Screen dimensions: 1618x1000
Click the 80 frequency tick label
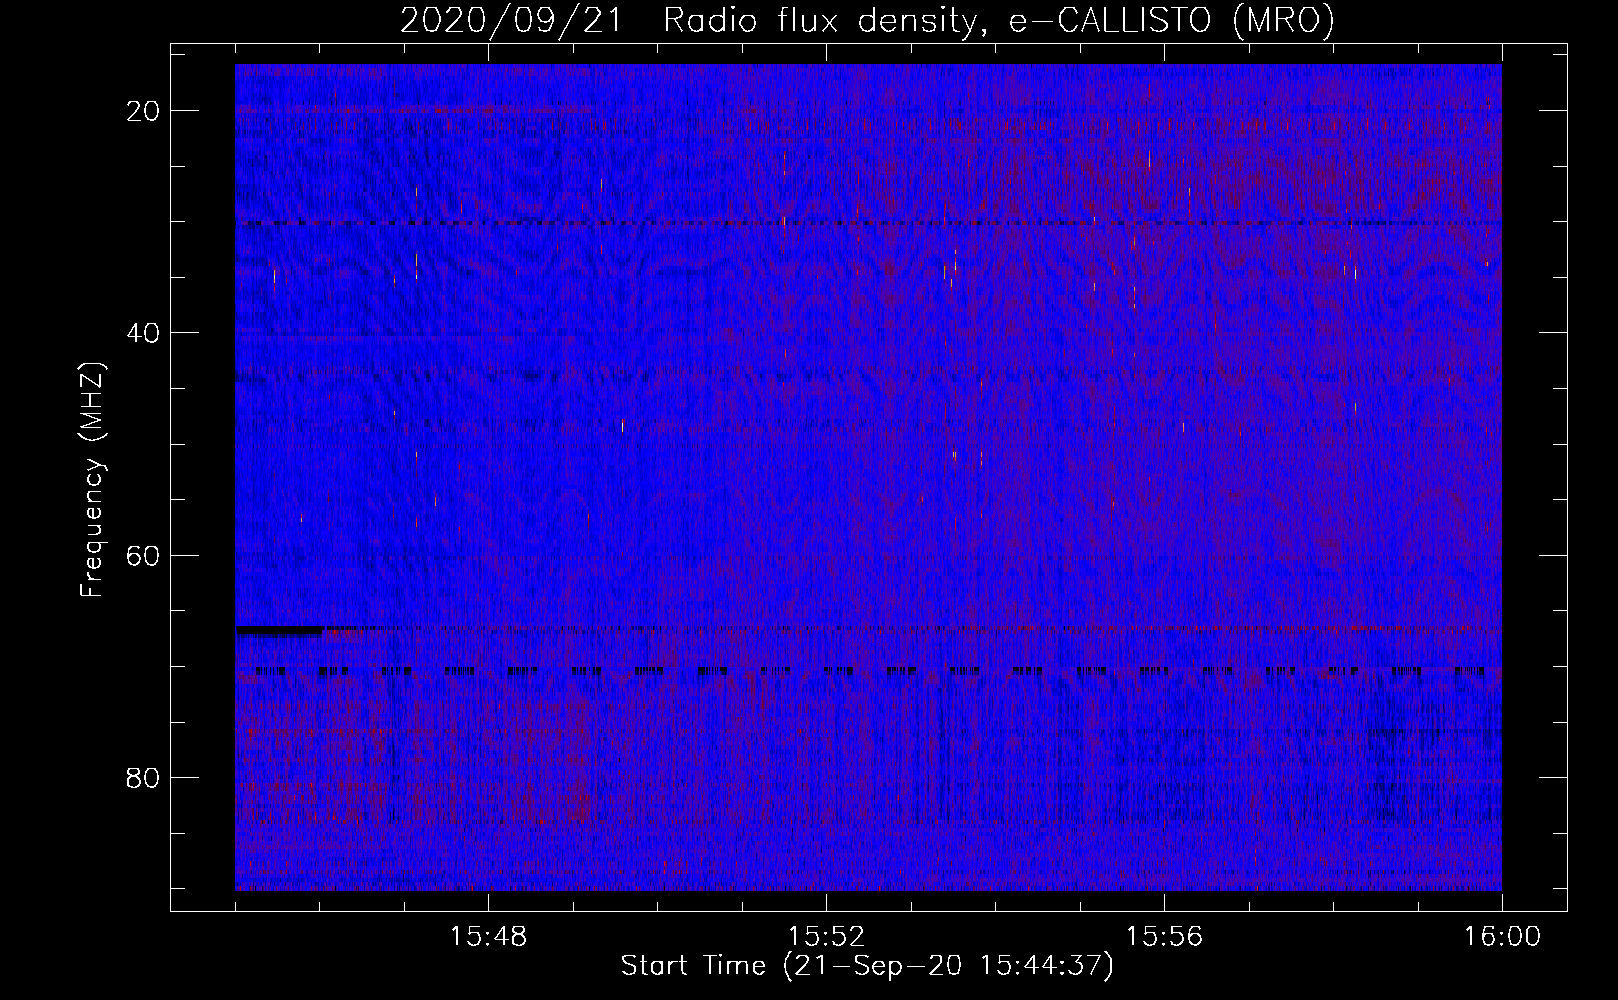tap(144, 777)
